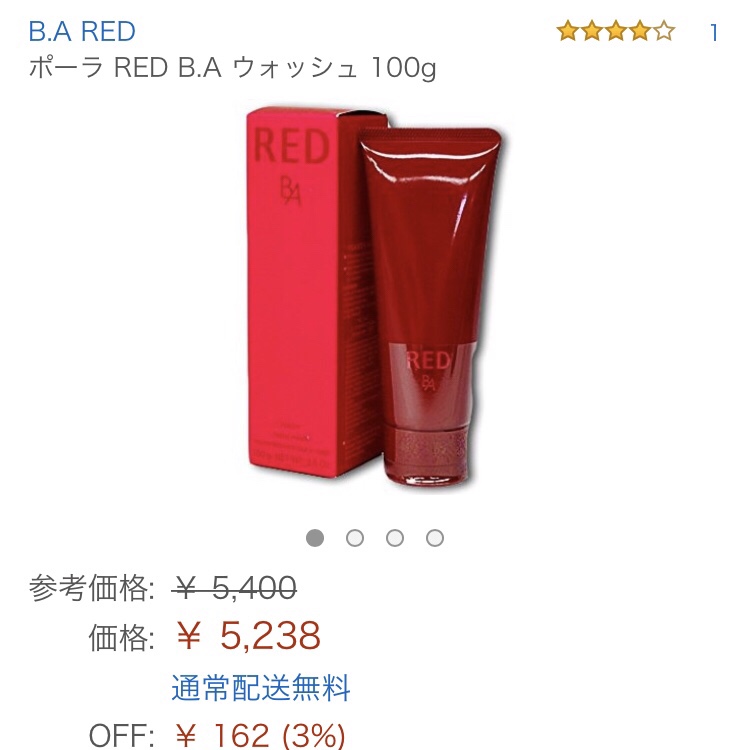Click the 通常配送無料 shipping link
The width and height of the screenshot is (750, 750).
point(261,687)
